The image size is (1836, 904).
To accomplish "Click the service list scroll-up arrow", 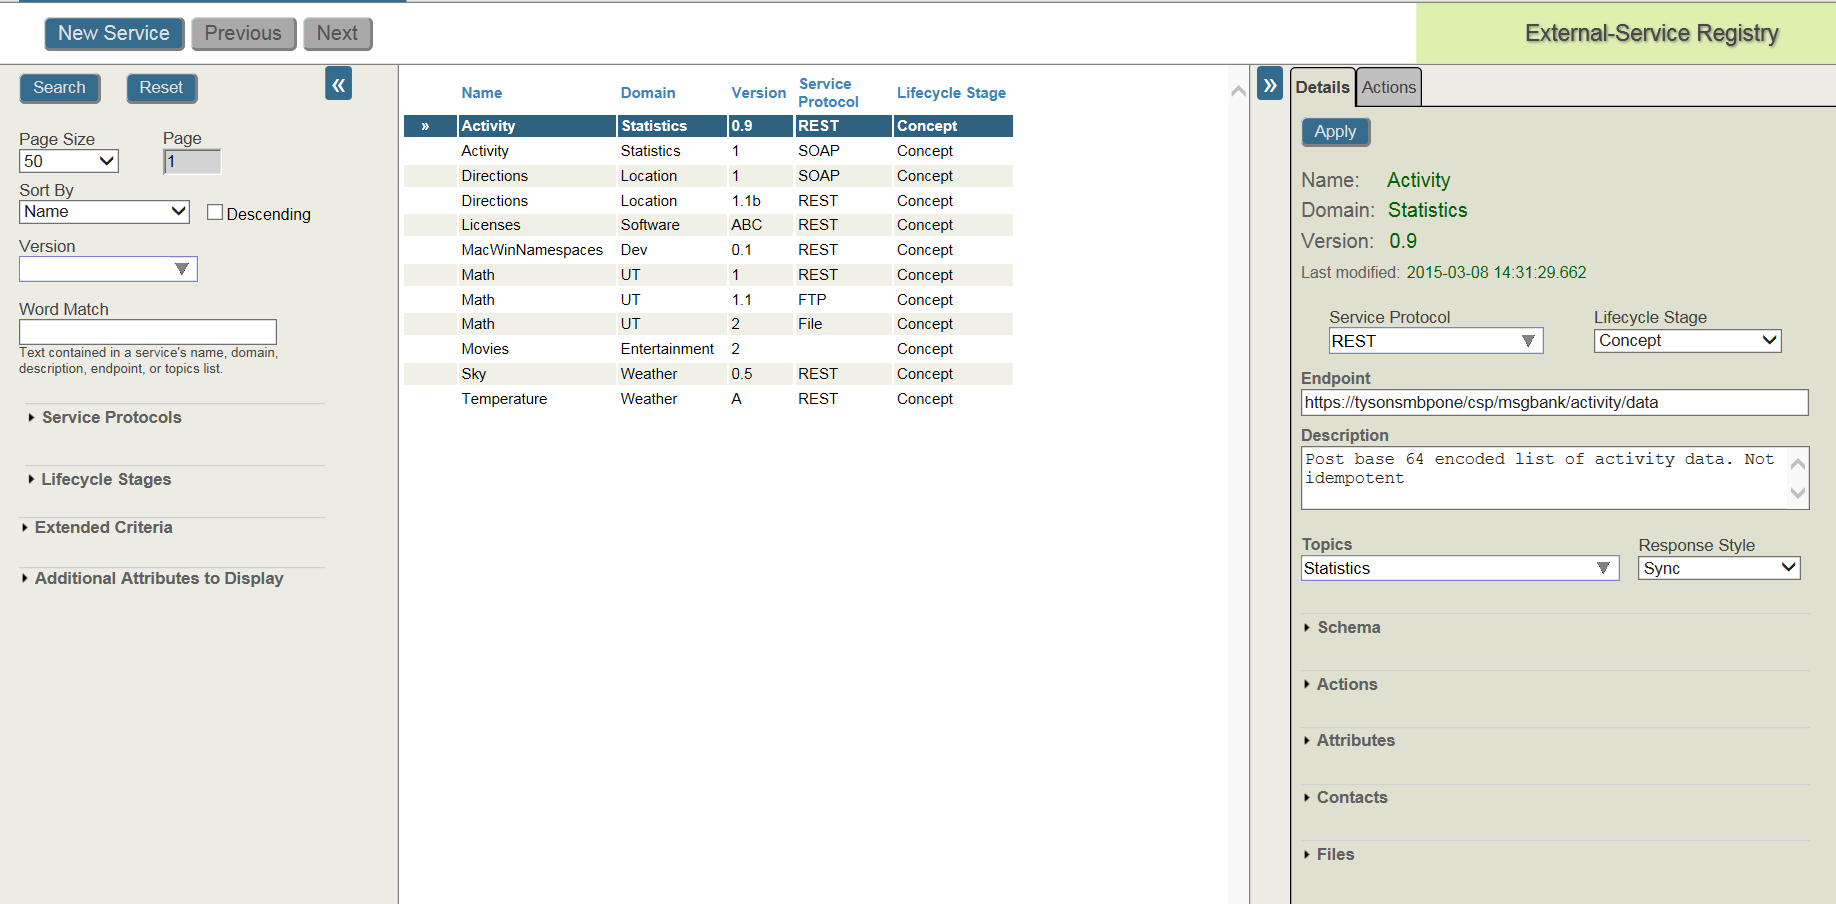I will (x=1238, y=91).
